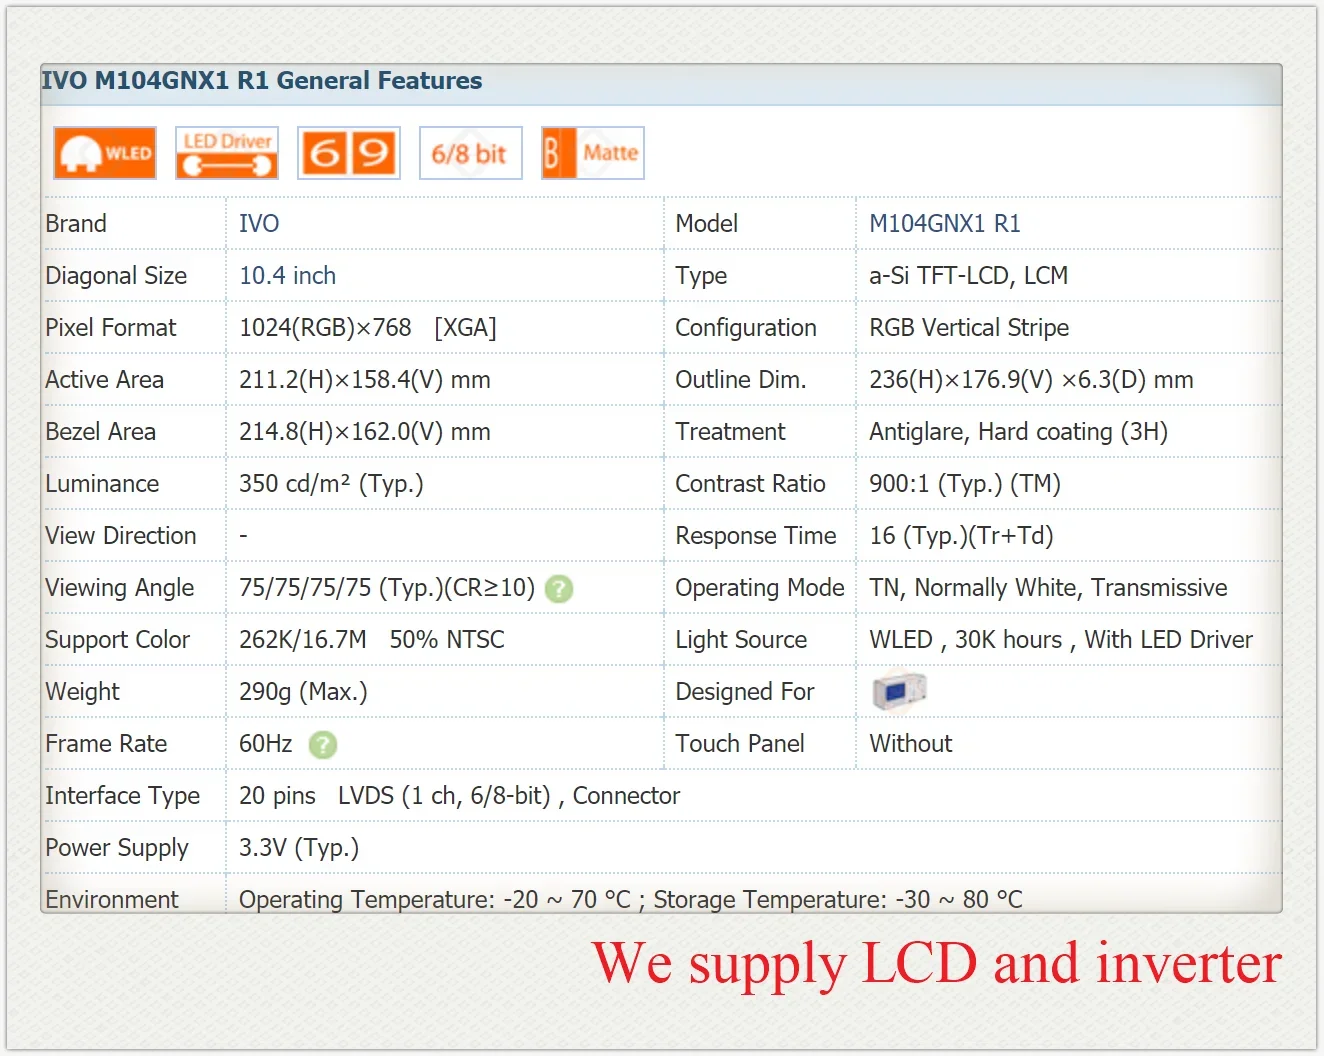The height and width of the screenshot is (1056, 1324).
Task: Click the Active Area row label
Action: (105, 380)
